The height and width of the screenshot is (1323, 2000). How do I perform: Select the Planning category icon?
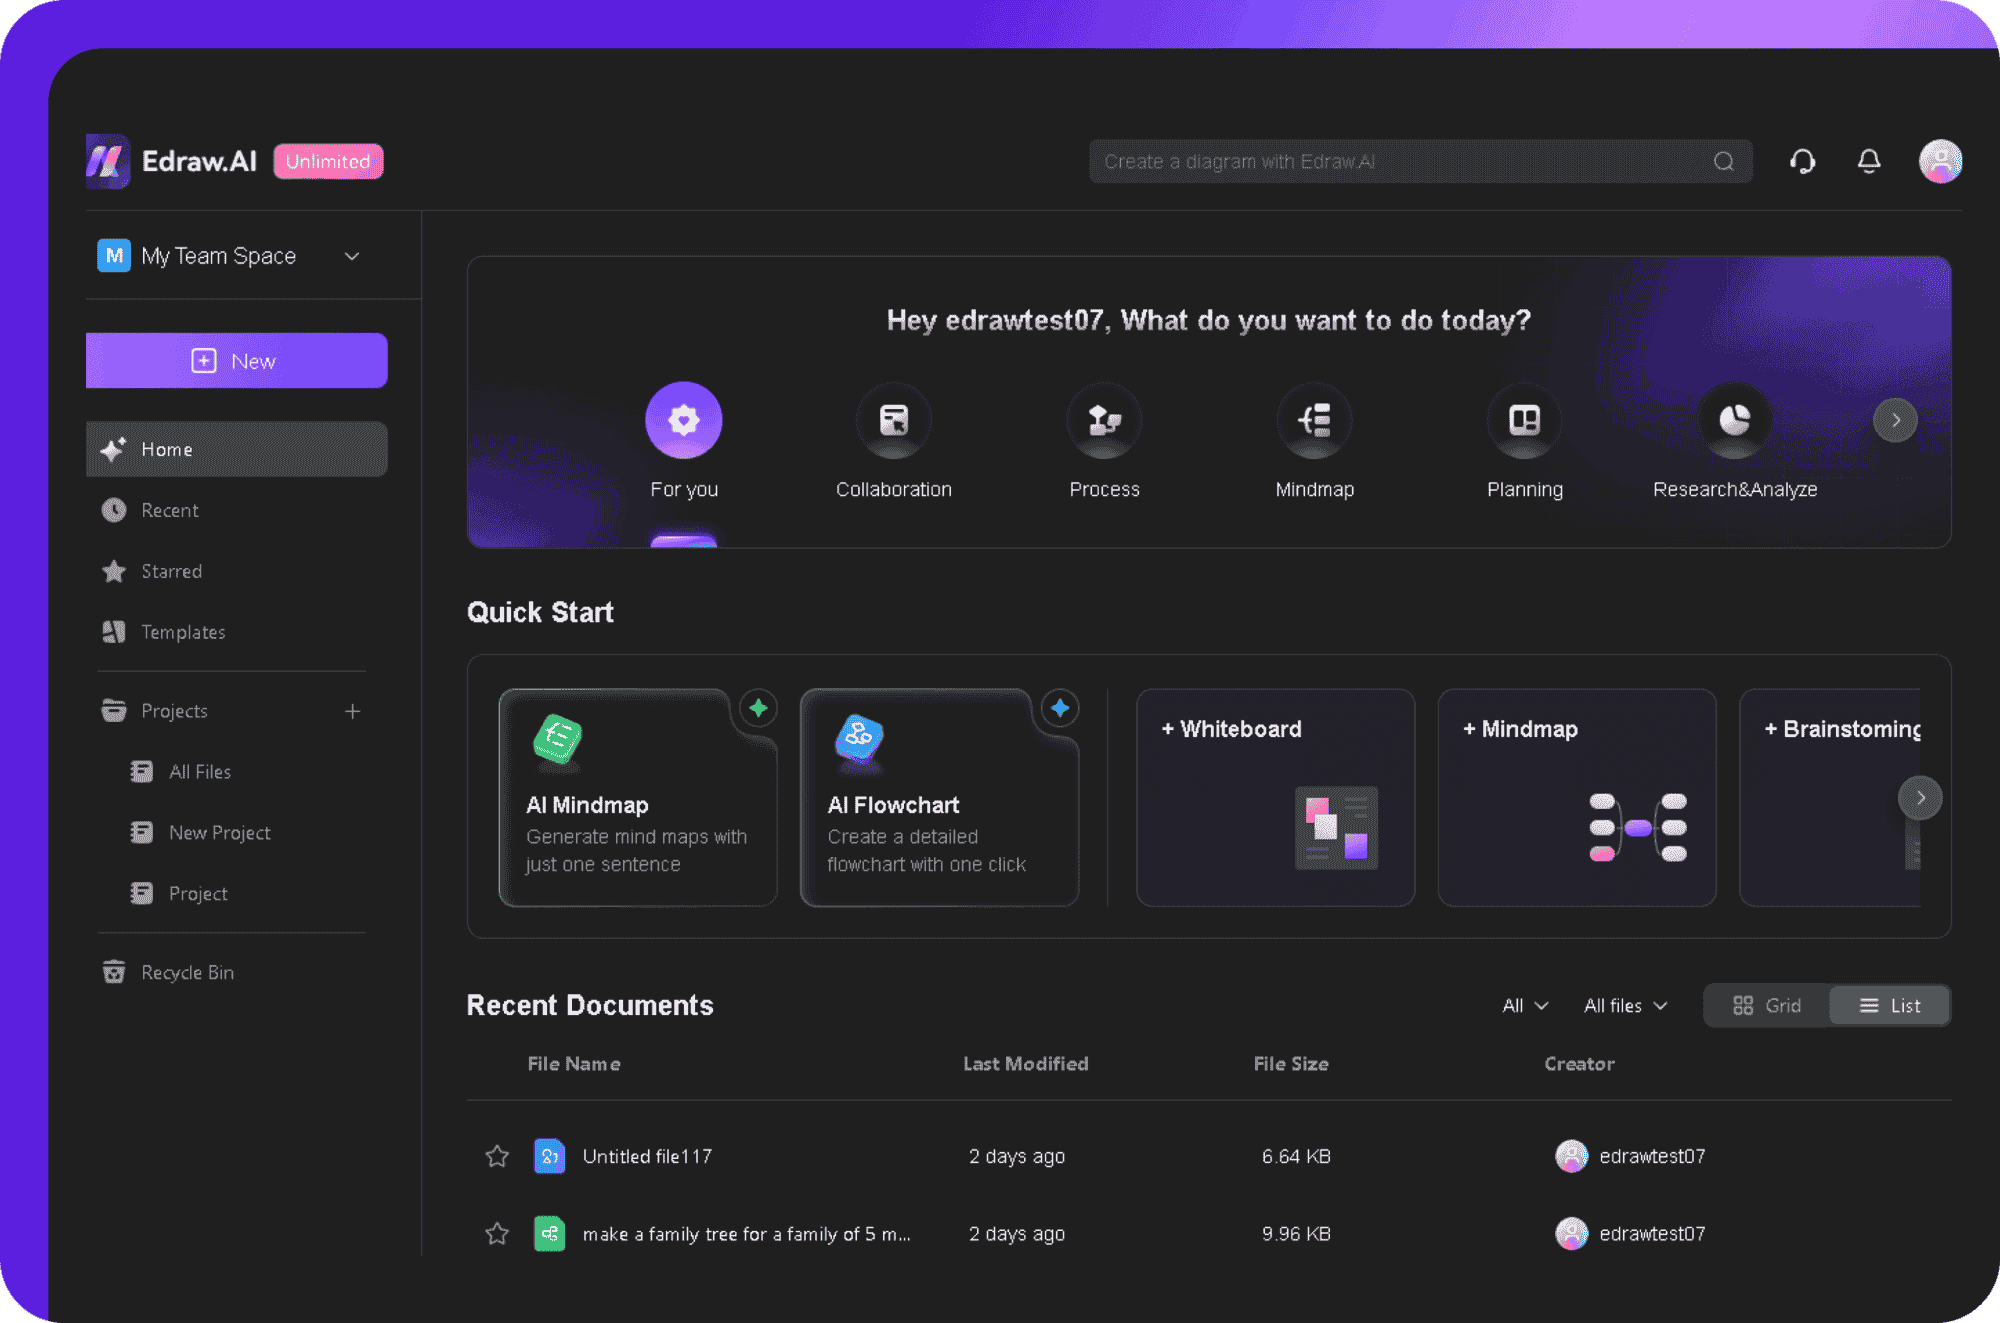(x=1524, y=420)
